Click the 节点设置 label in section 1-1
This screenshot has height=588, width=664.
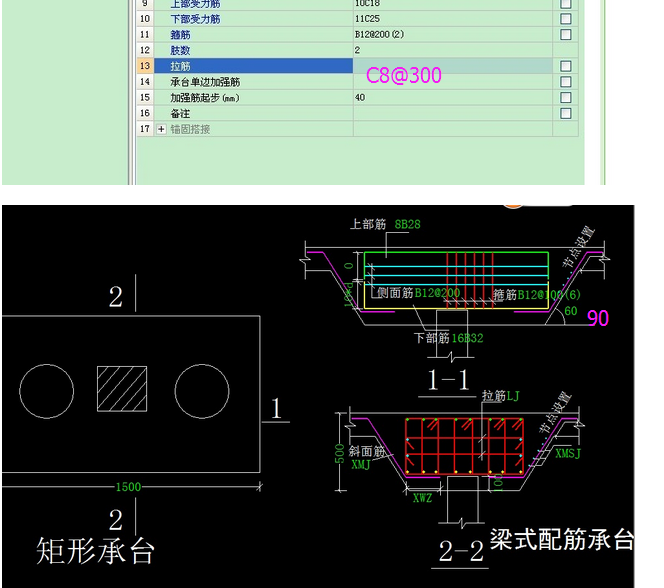click(x=578, y=247)
